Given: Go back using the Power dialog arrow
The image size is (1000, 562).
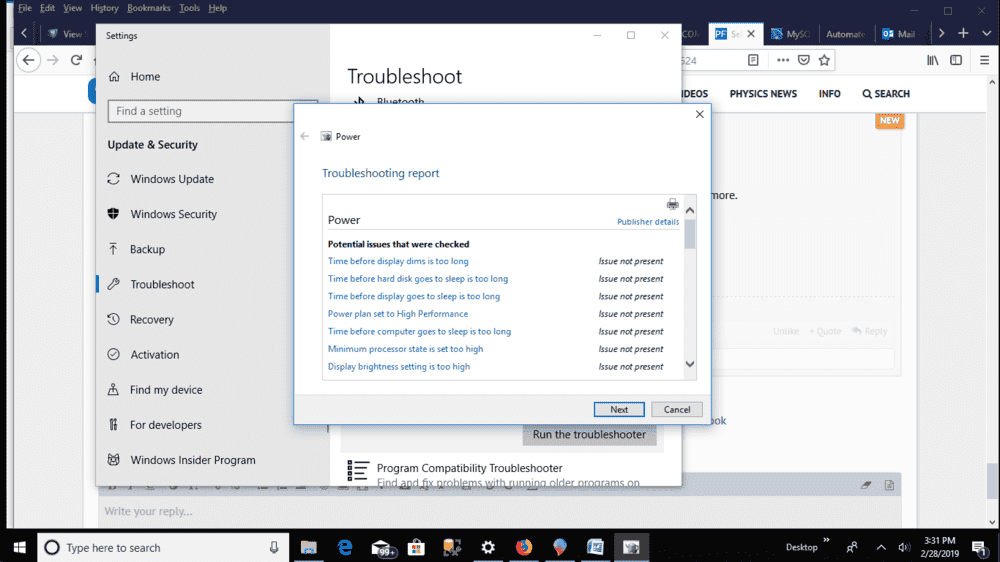Looking at the screenshot, I should (x=305, y=136).
